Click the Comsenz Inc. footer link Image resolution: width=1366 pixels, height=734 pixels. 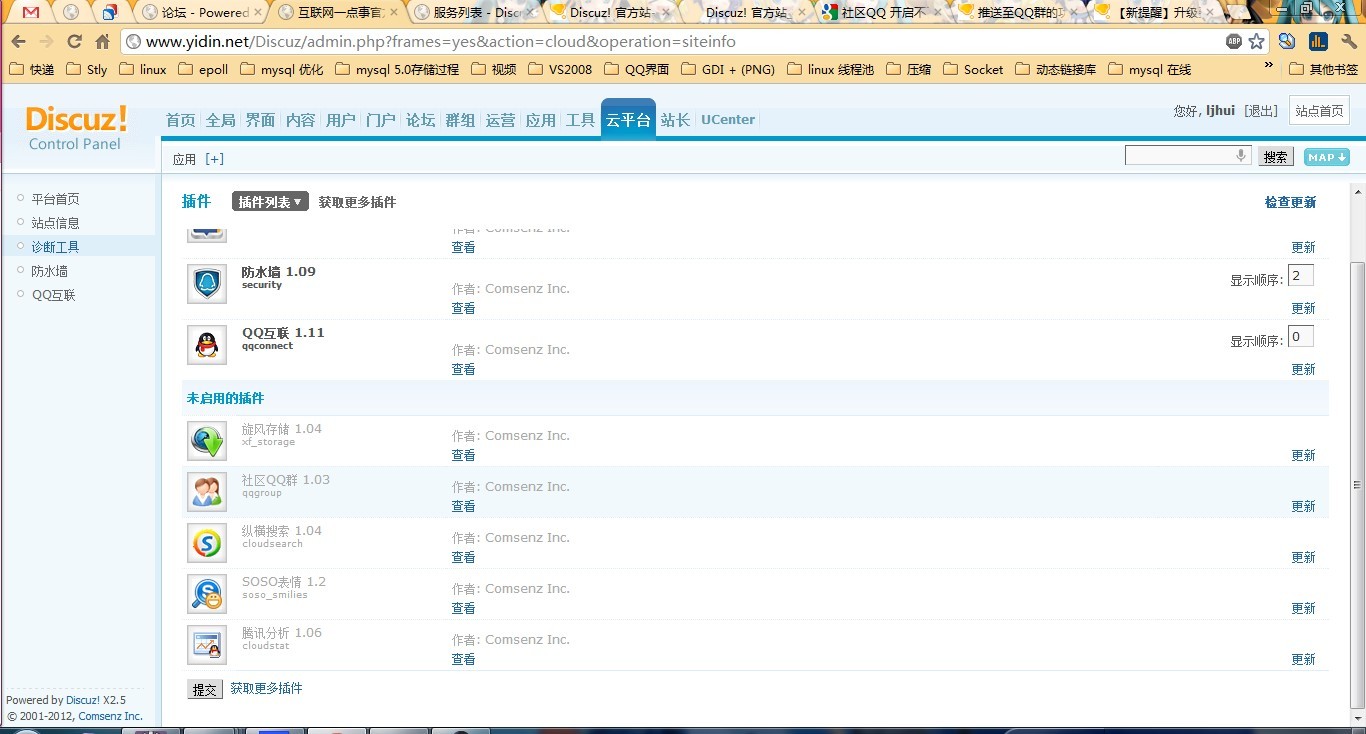click(110, 716)
